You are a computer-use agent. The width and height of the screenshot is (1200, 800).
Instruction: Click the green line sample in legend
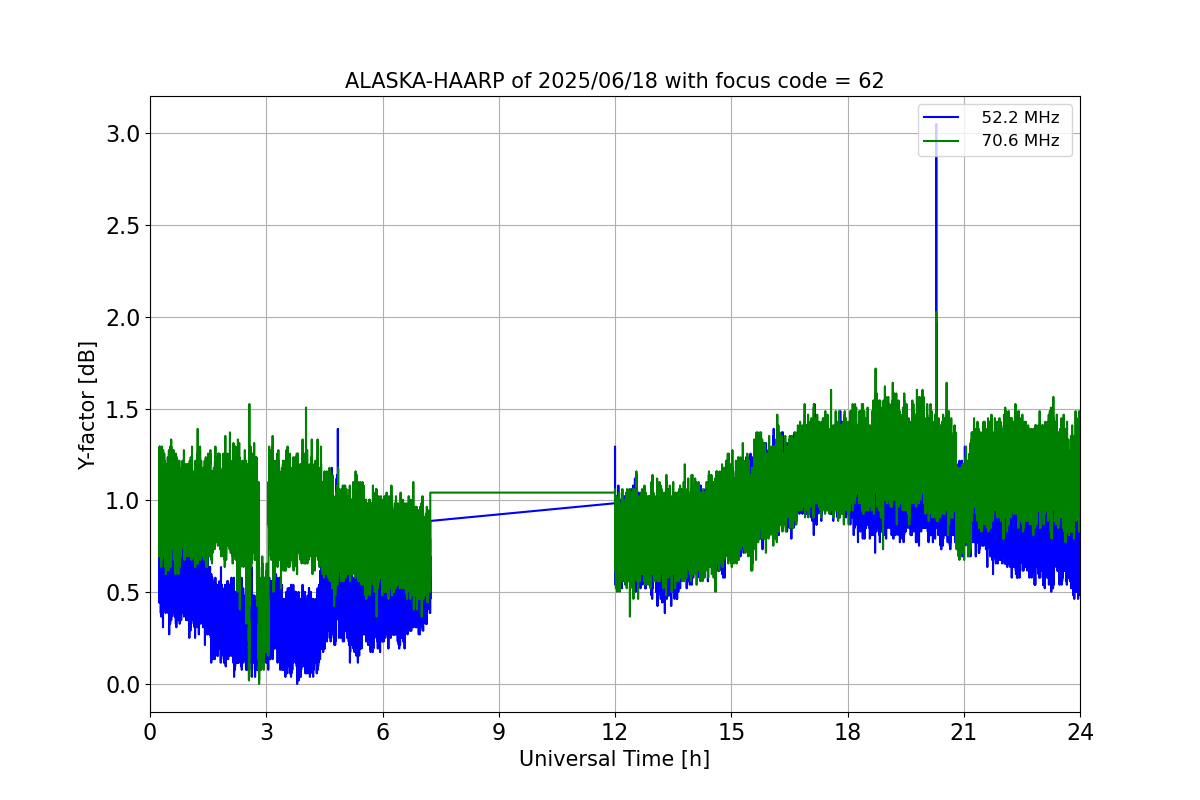[x=942, y=141]
